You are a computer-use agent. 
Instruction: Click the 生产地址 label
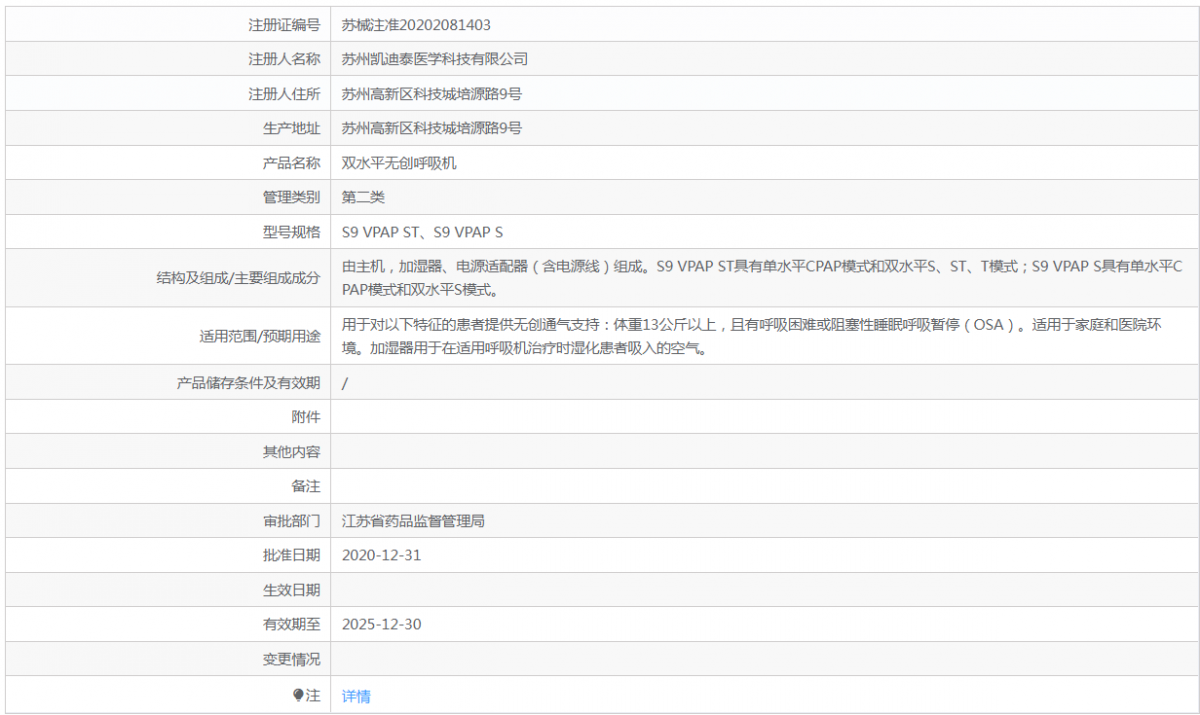[x=291, y=128]
